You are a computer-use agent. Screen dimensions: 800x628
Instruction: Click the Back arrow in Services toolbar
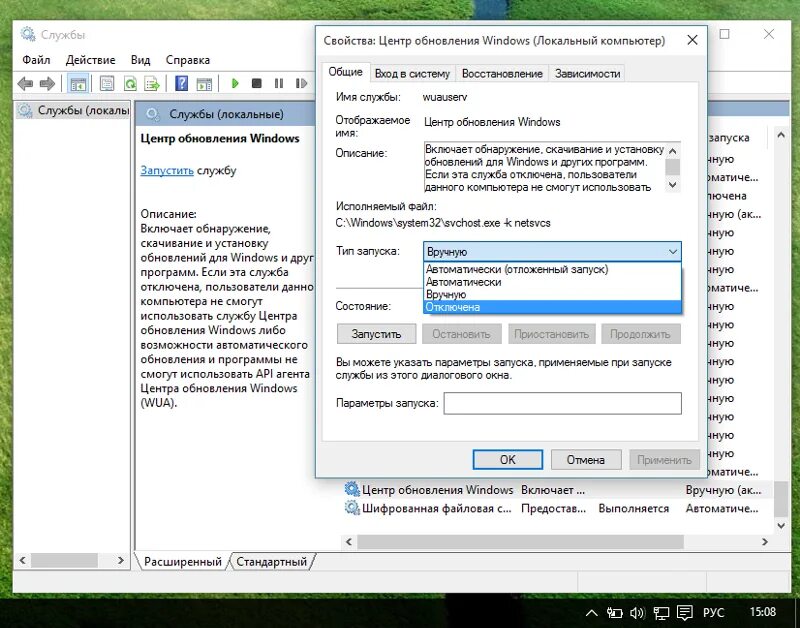click(25, 83)
